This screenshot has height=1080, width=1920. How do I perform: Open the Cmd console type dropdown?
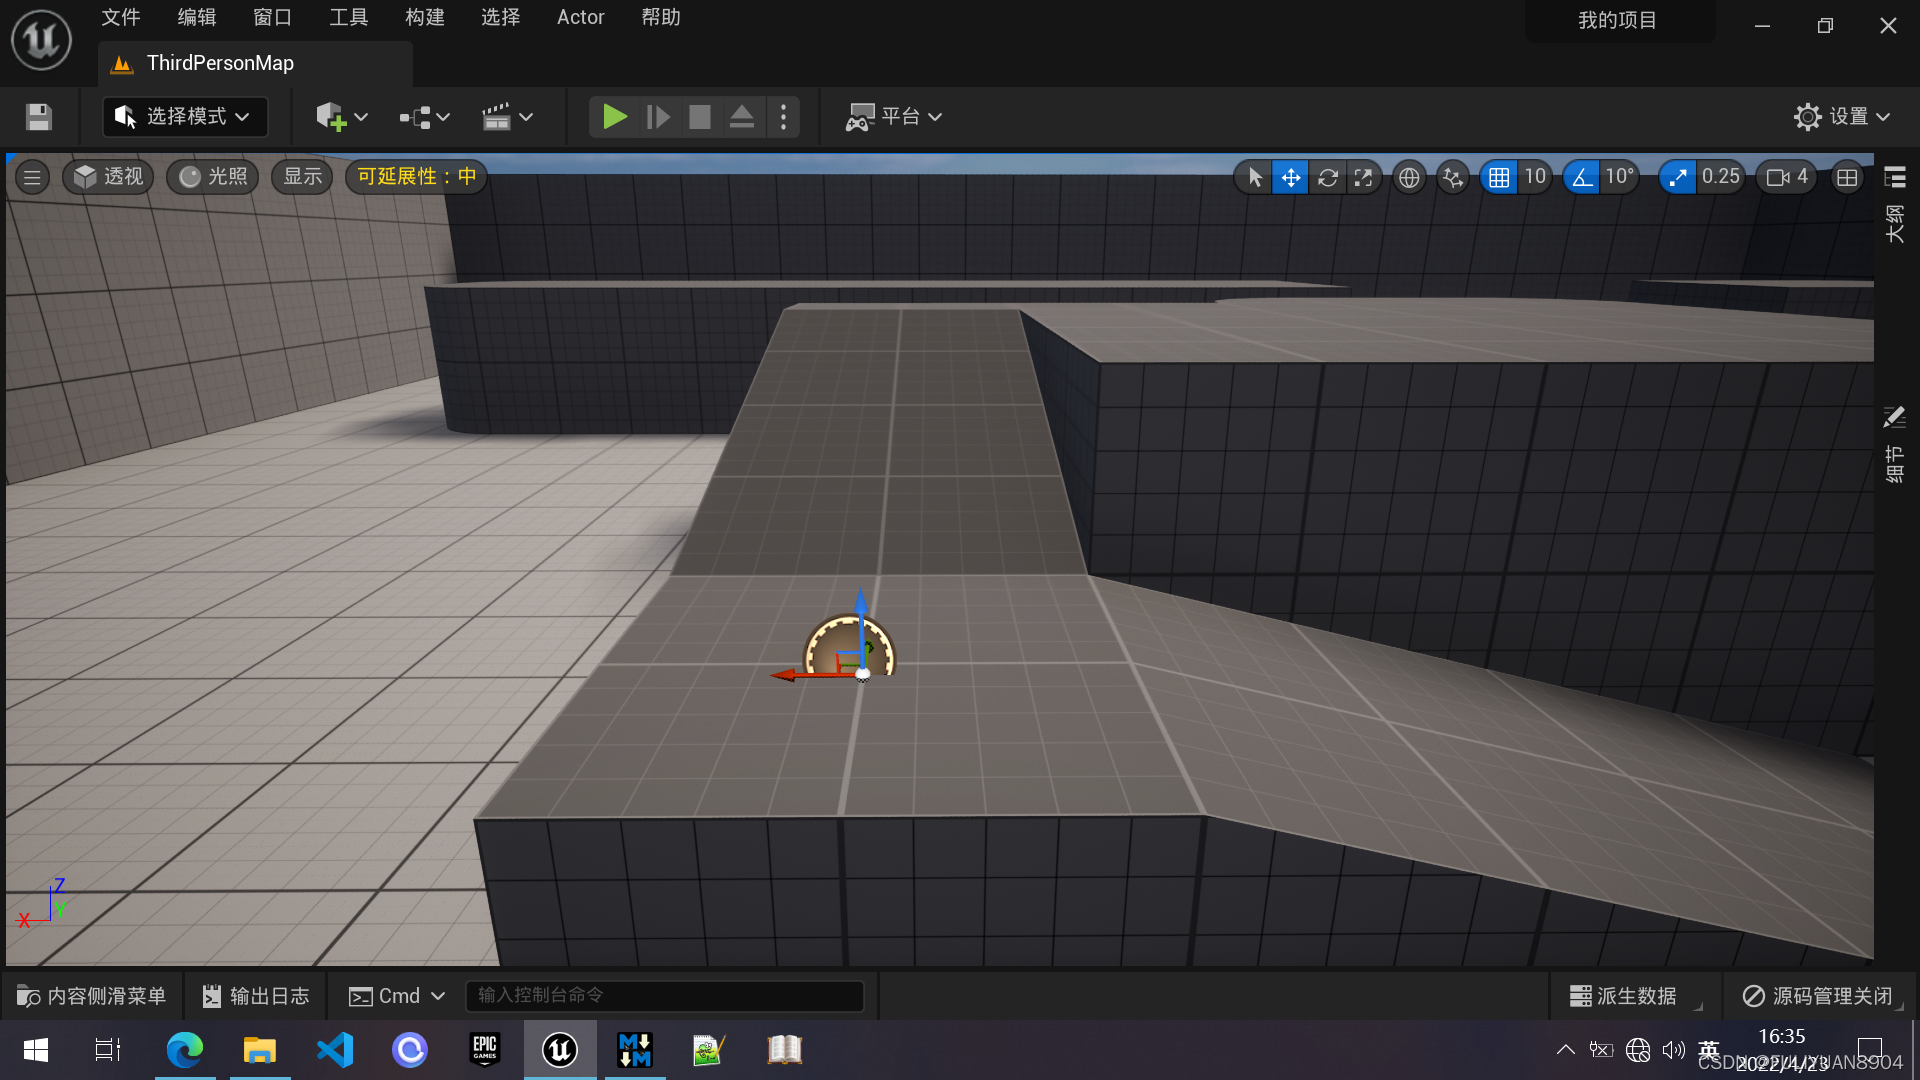tap(396, 996)
